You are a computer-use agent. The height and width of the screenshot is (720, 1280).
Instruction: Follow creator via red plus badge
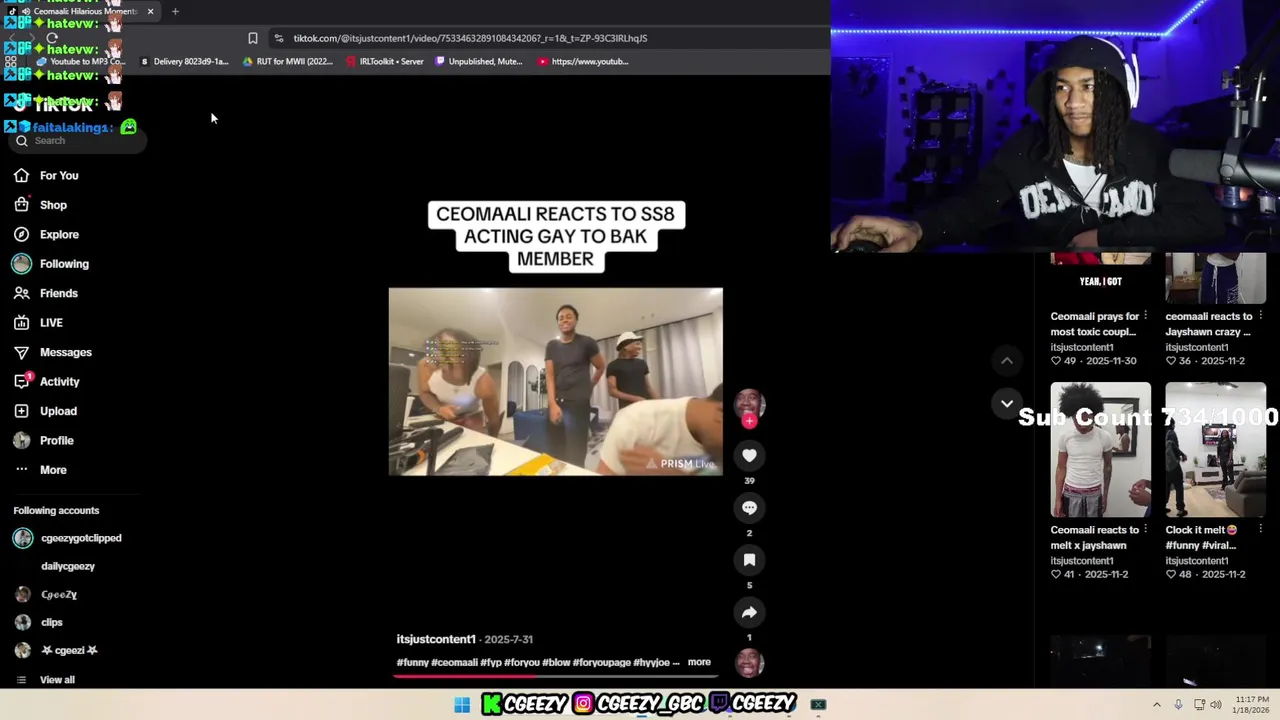tap(749, 421)
